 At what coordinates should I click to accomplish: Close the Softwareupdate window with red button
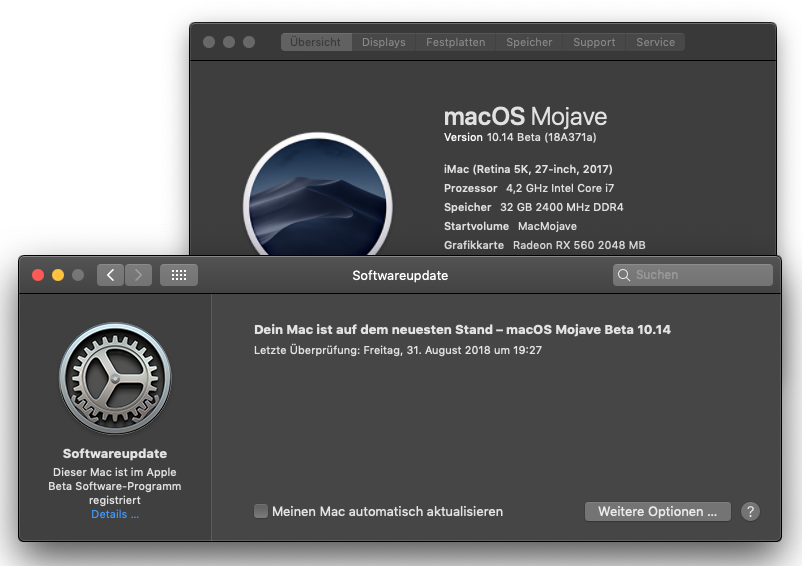pos(38,275)
